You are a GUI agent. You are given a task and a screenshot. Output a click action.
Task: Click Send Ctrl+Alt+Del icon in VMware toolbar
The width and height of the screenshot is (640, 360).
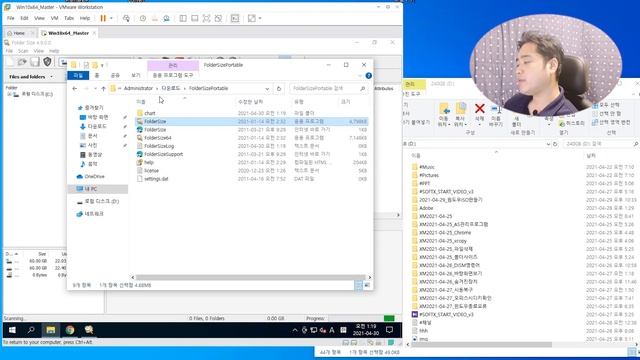(x=126, y=18)
